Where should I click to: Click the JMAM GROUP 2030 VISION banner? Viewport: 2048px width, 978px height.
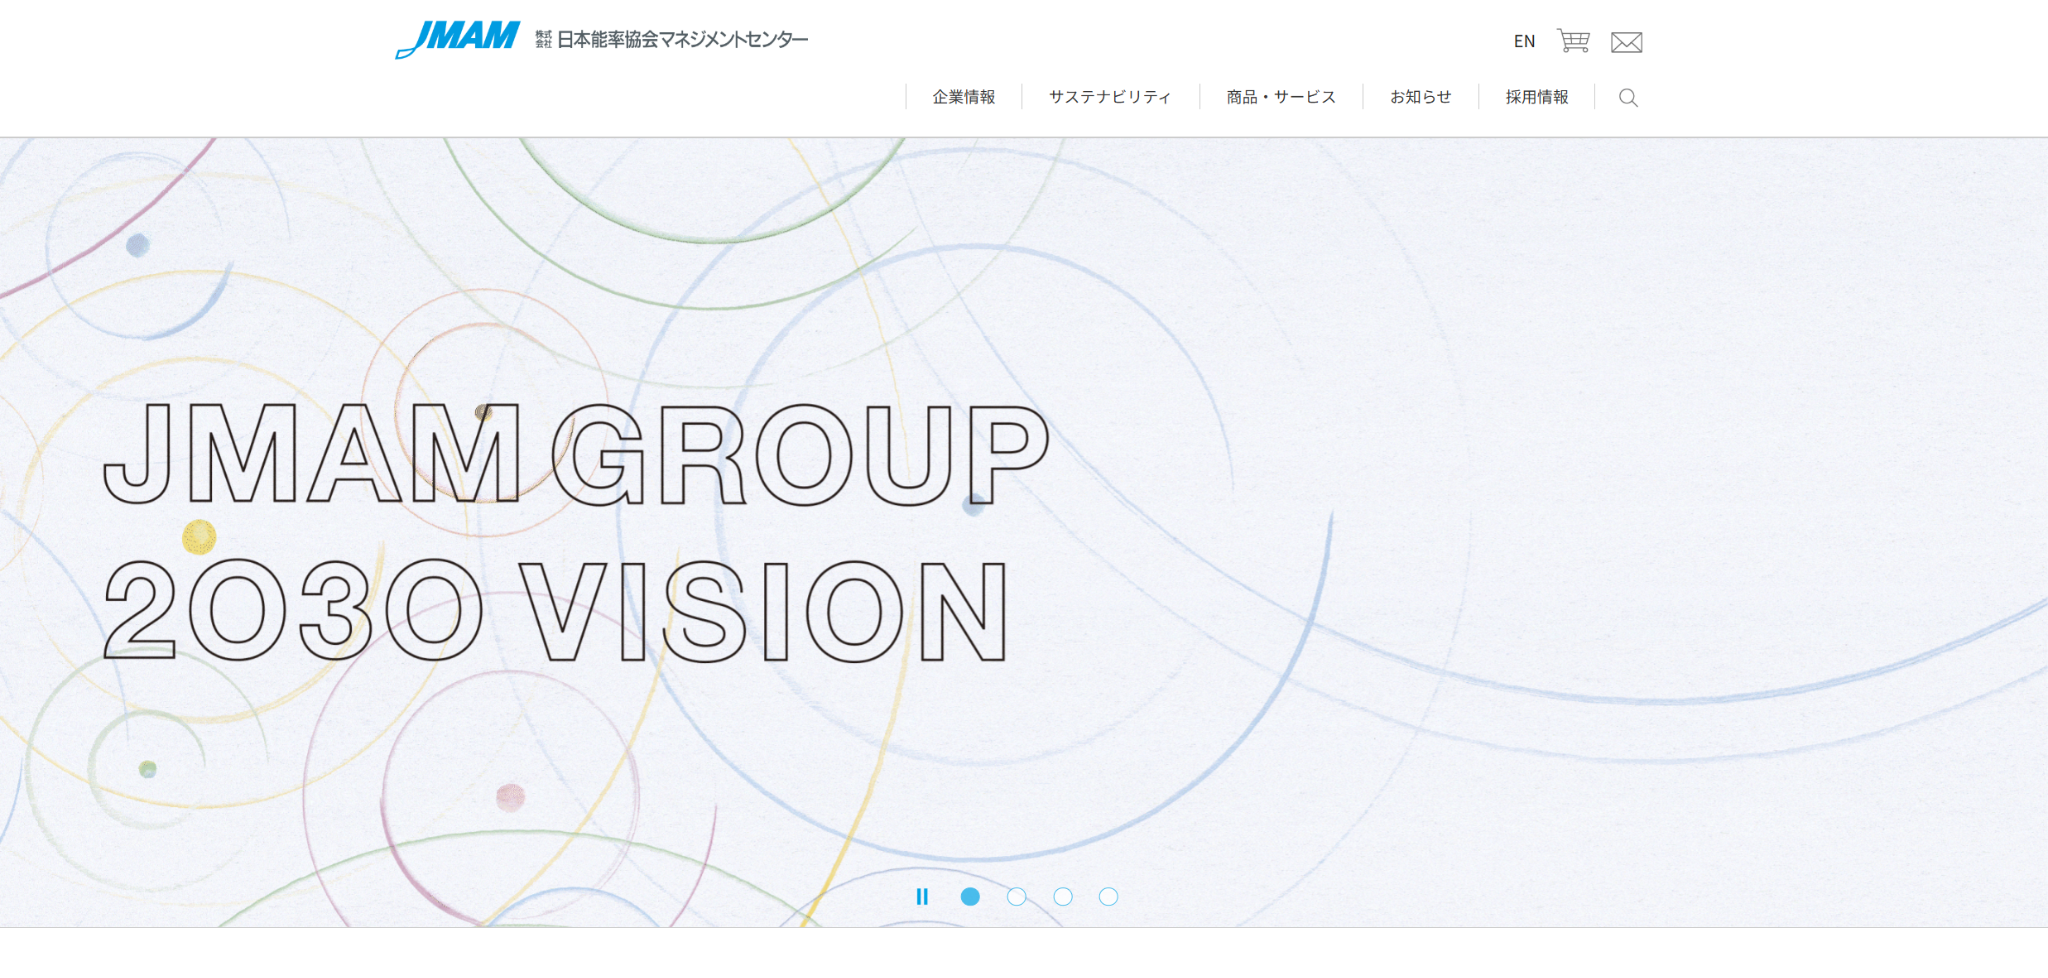tap(1024, 532)
